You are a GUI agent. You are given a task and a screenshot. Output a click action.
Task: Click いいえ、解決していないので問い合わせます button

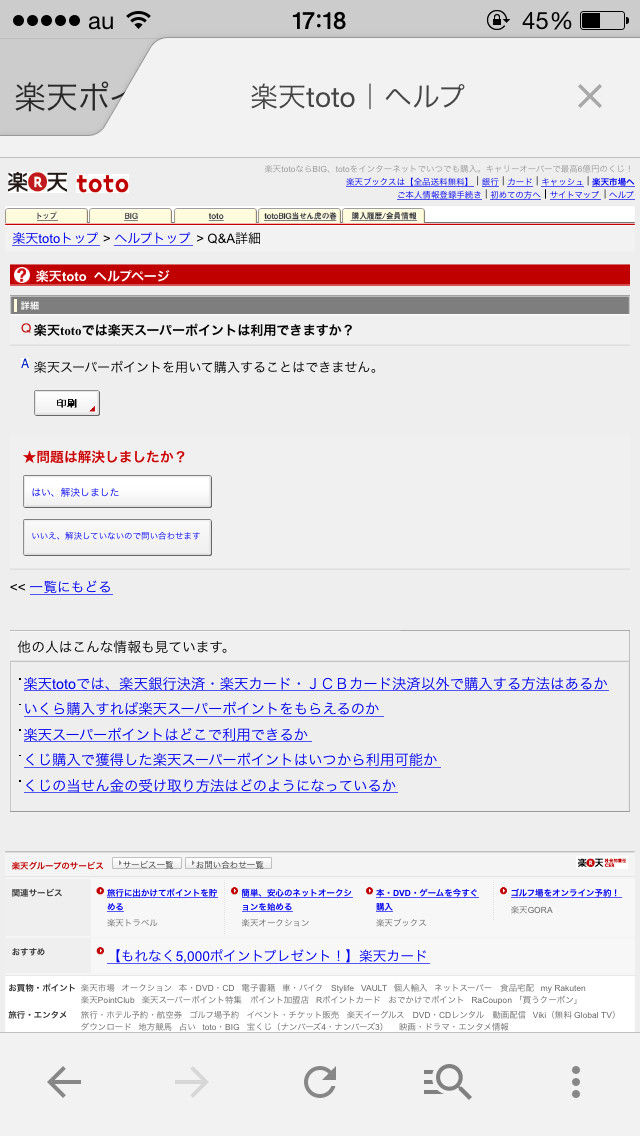(117, 537)
